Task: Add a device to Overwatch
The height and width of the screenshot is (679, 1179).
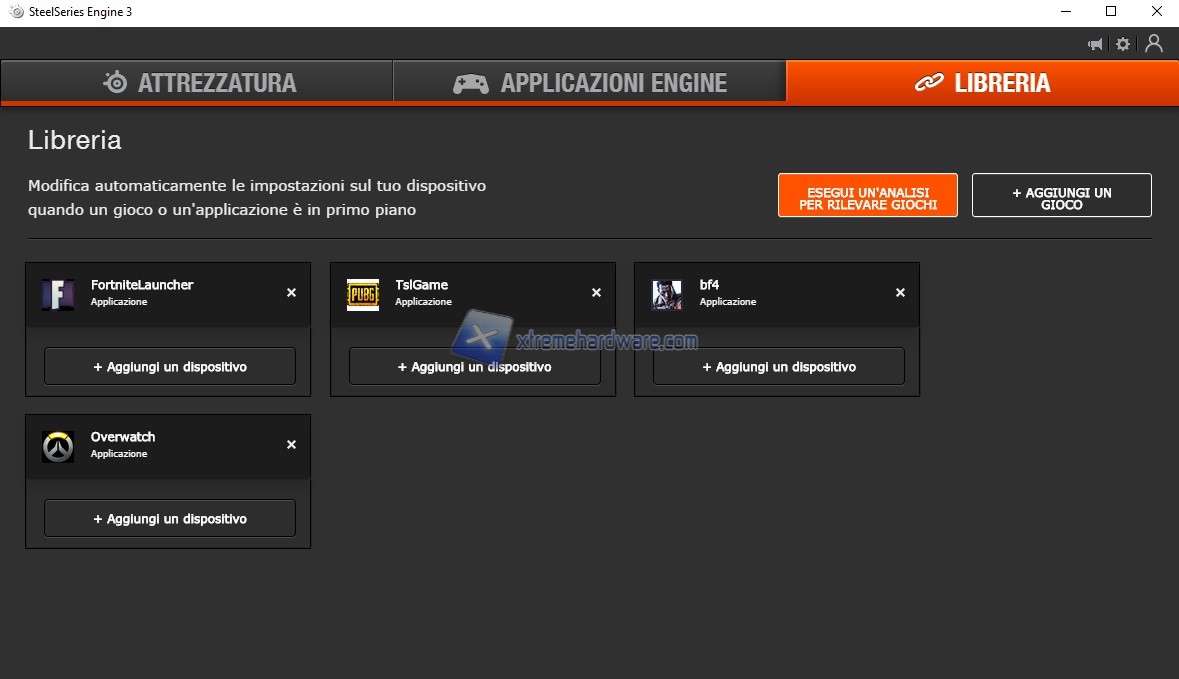Action: (170, 519)
